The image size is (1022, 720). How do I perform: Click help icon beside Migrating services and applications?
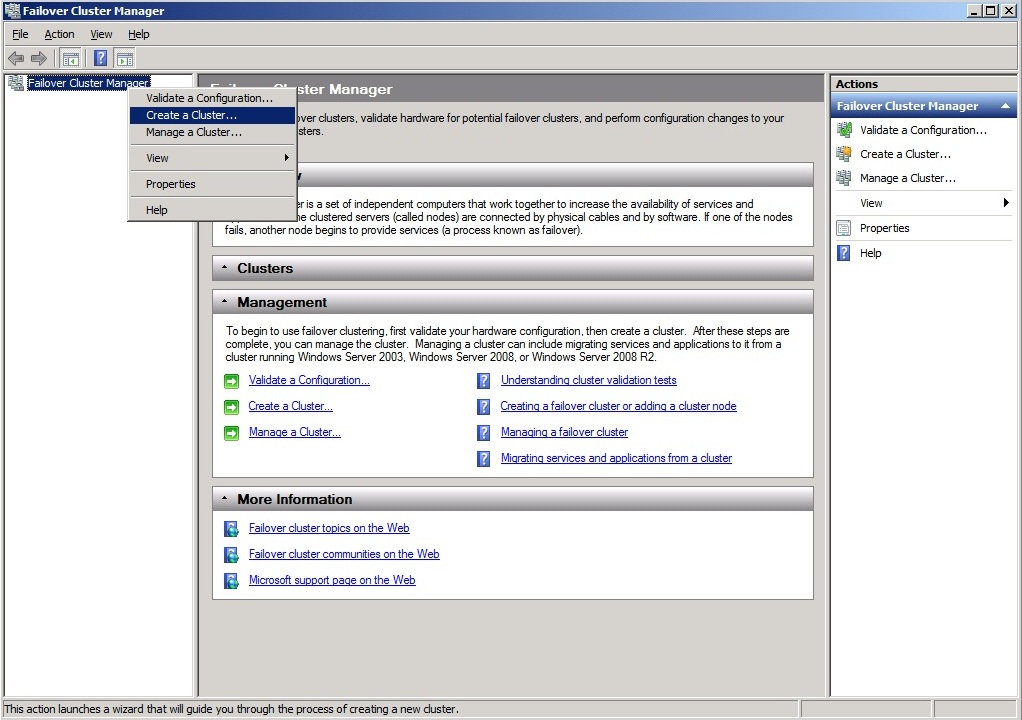pos(484,459)
